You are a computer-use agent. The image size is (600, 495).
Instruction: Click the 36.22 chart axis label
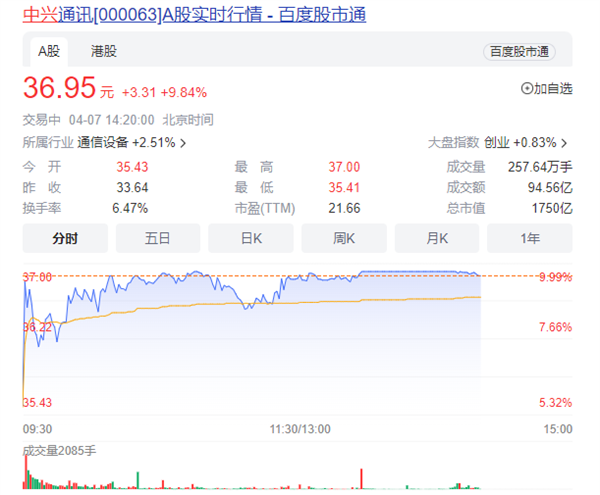point(37,327)
